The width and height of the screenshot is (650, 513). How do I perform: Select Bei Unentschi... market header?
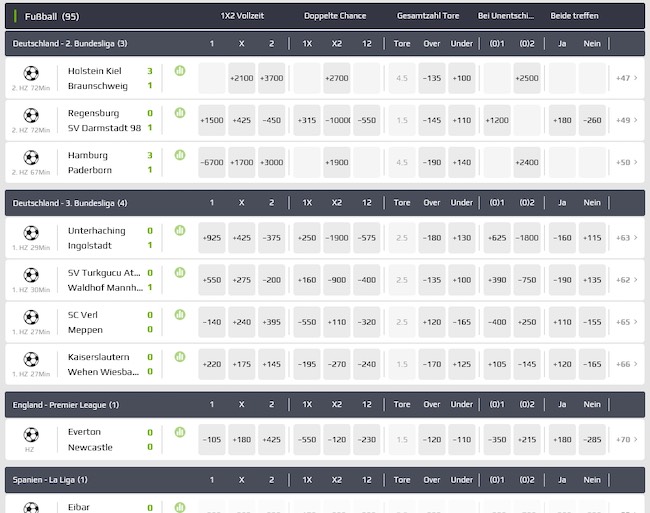tap(506, 16)
